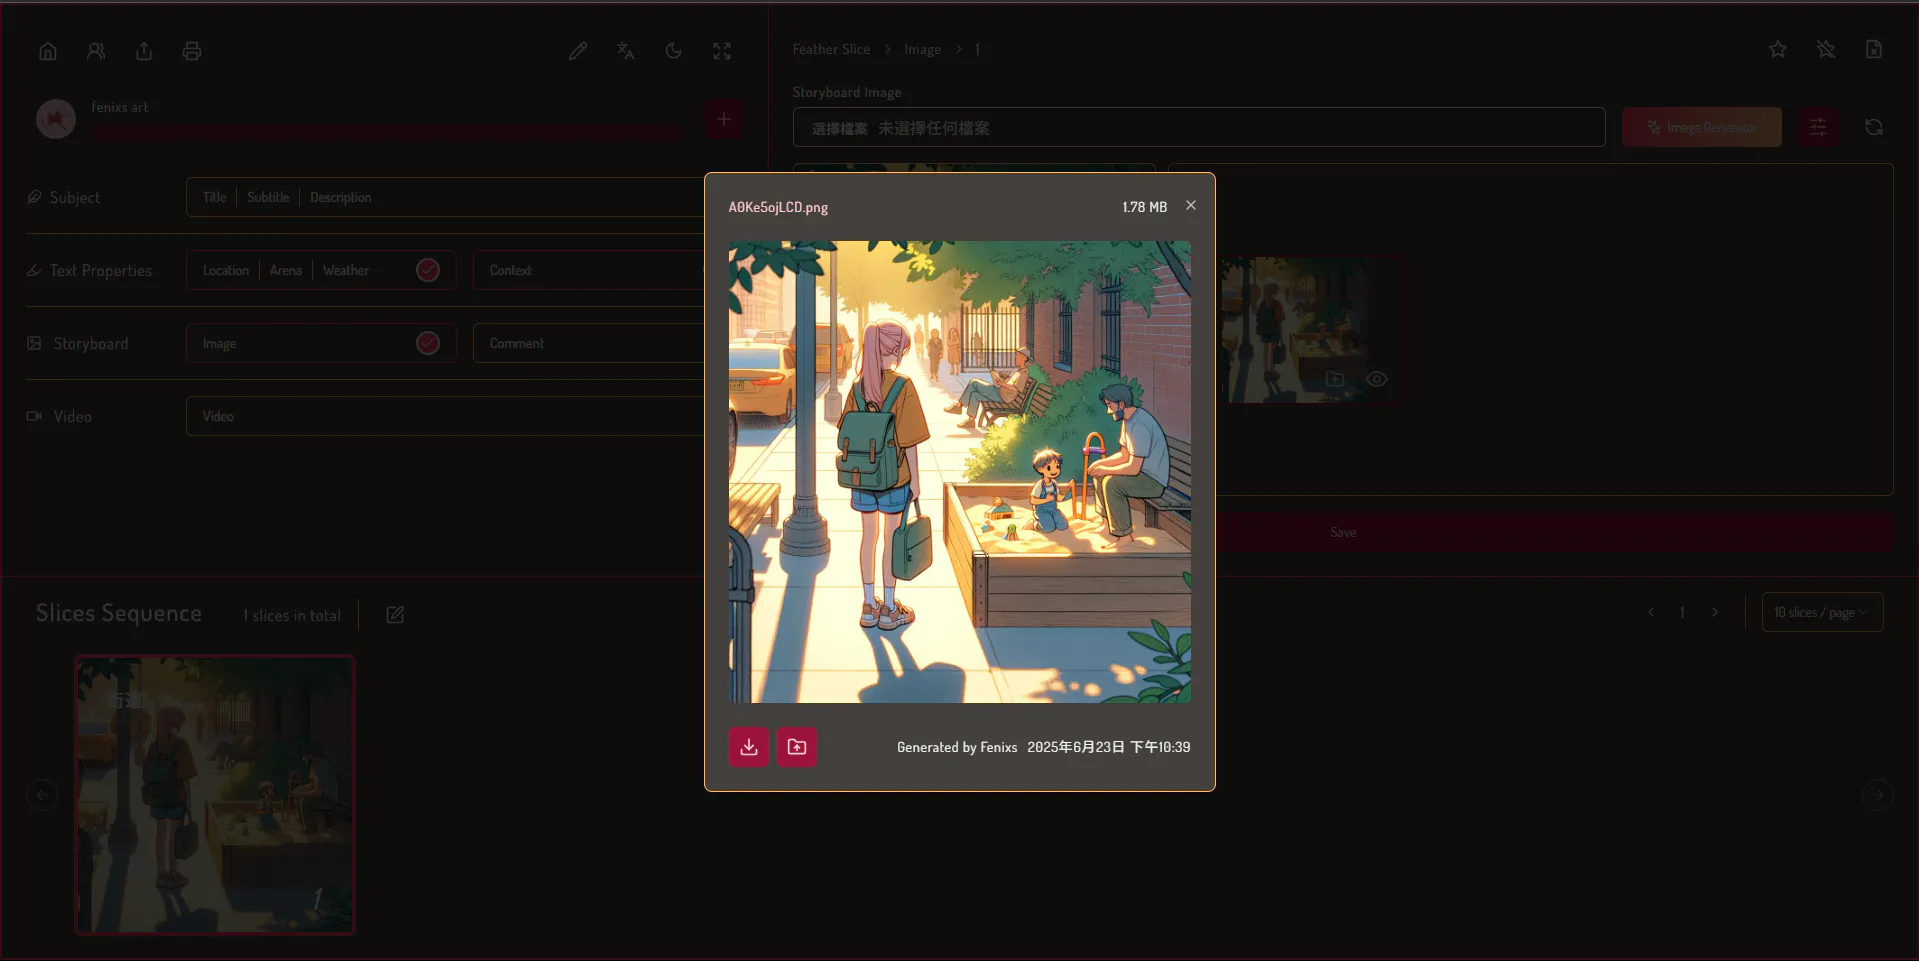This screenshot has width=1919, height=961.
Task: Click the upload-to-folder icon in the dialog
Action: point(797,747)
